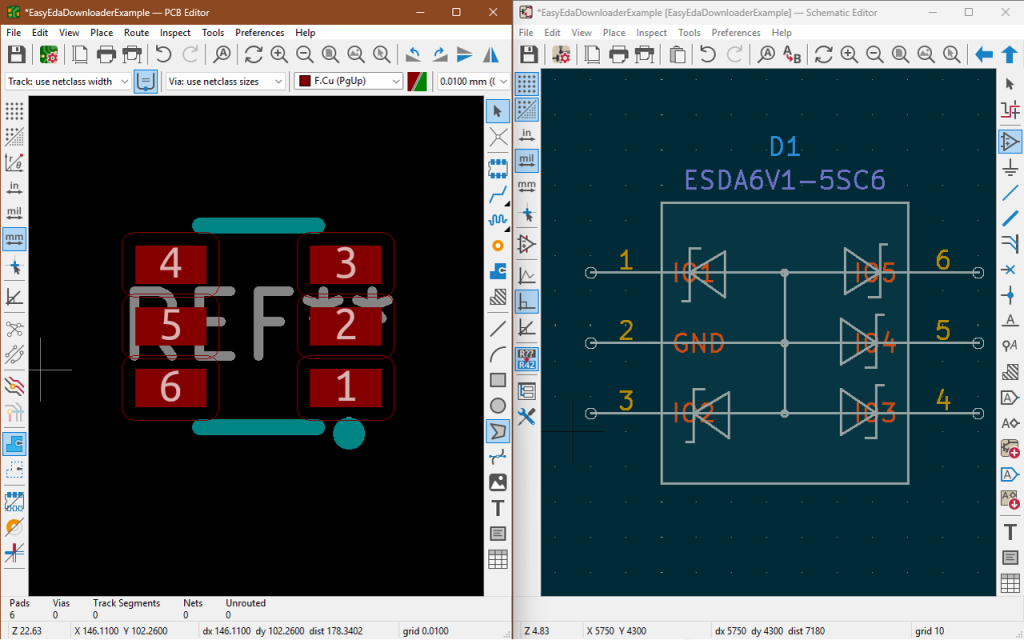Open the Track netclass width dropdown

pyautogui.click(x=125, y=81)
